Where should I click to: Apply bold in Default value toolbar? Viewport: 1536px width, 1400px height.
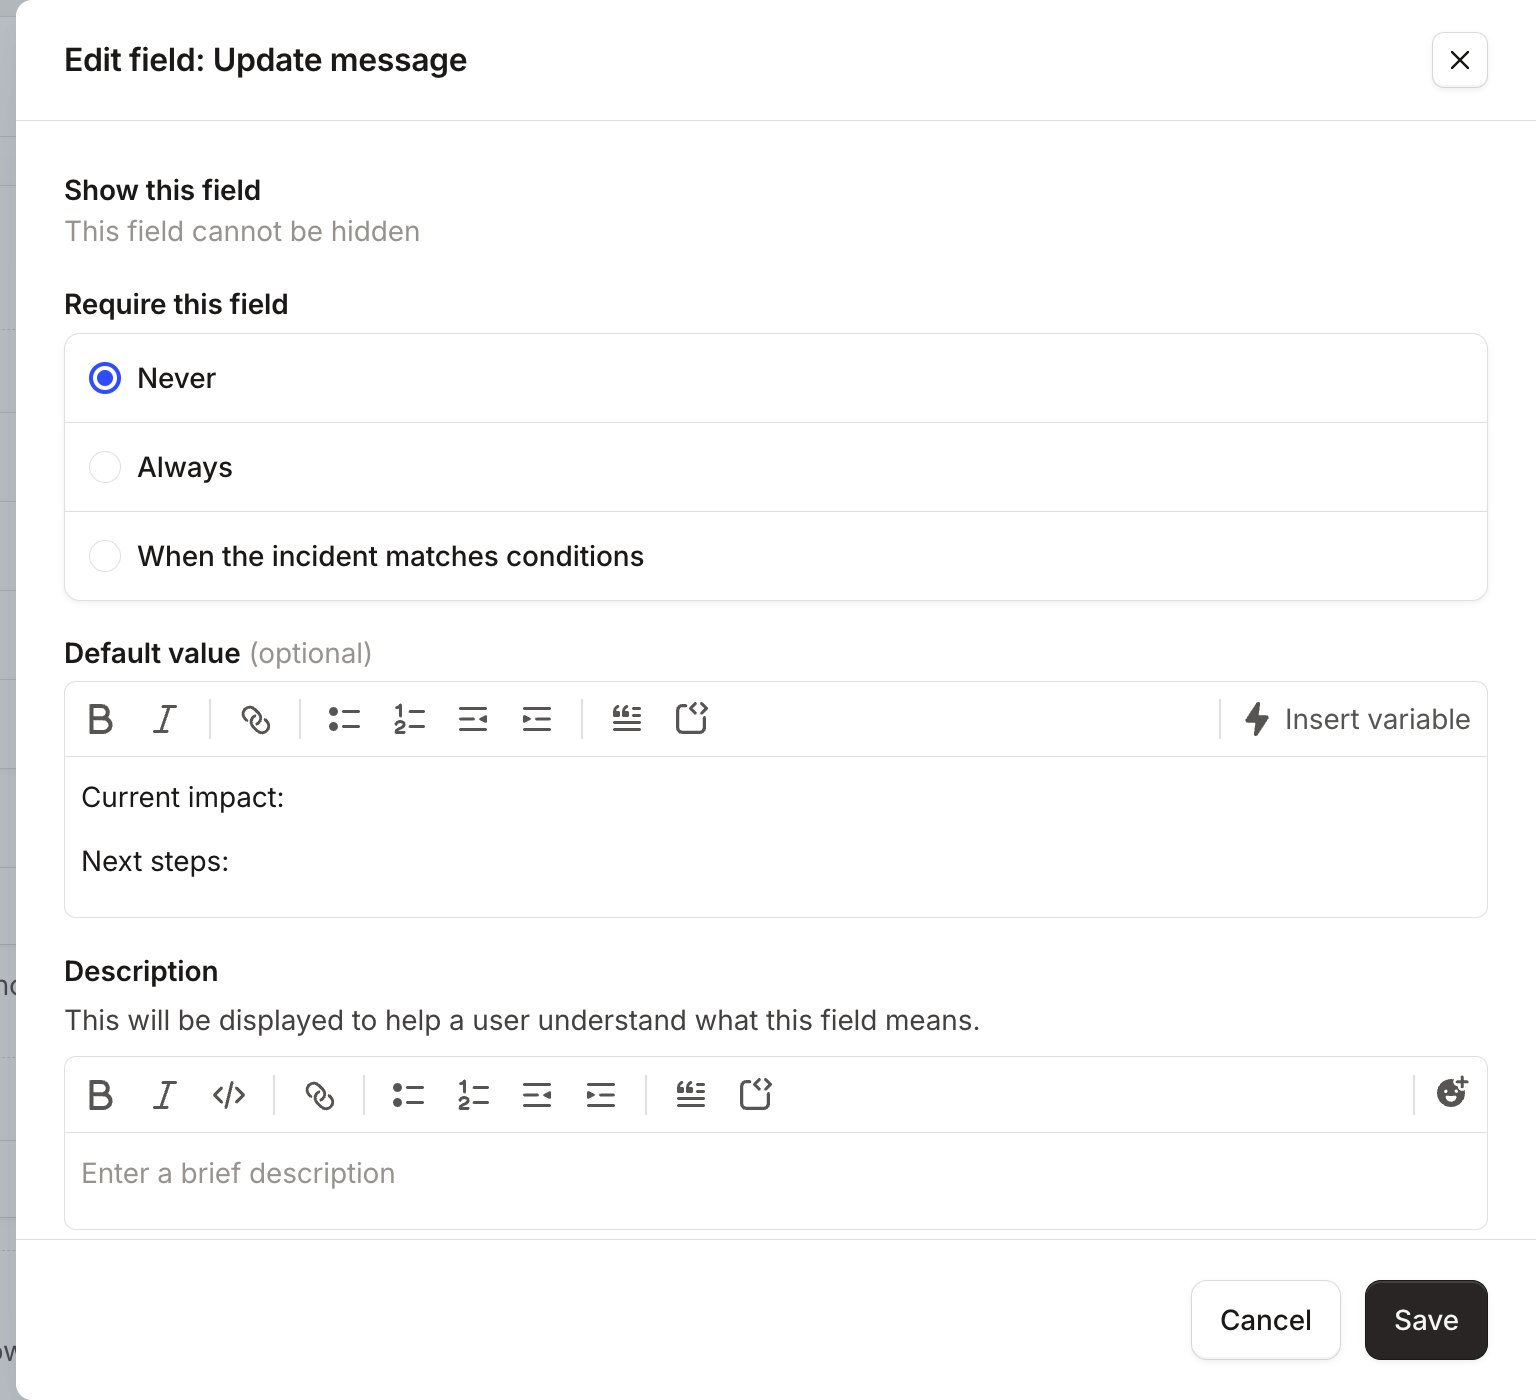(100, 719)
